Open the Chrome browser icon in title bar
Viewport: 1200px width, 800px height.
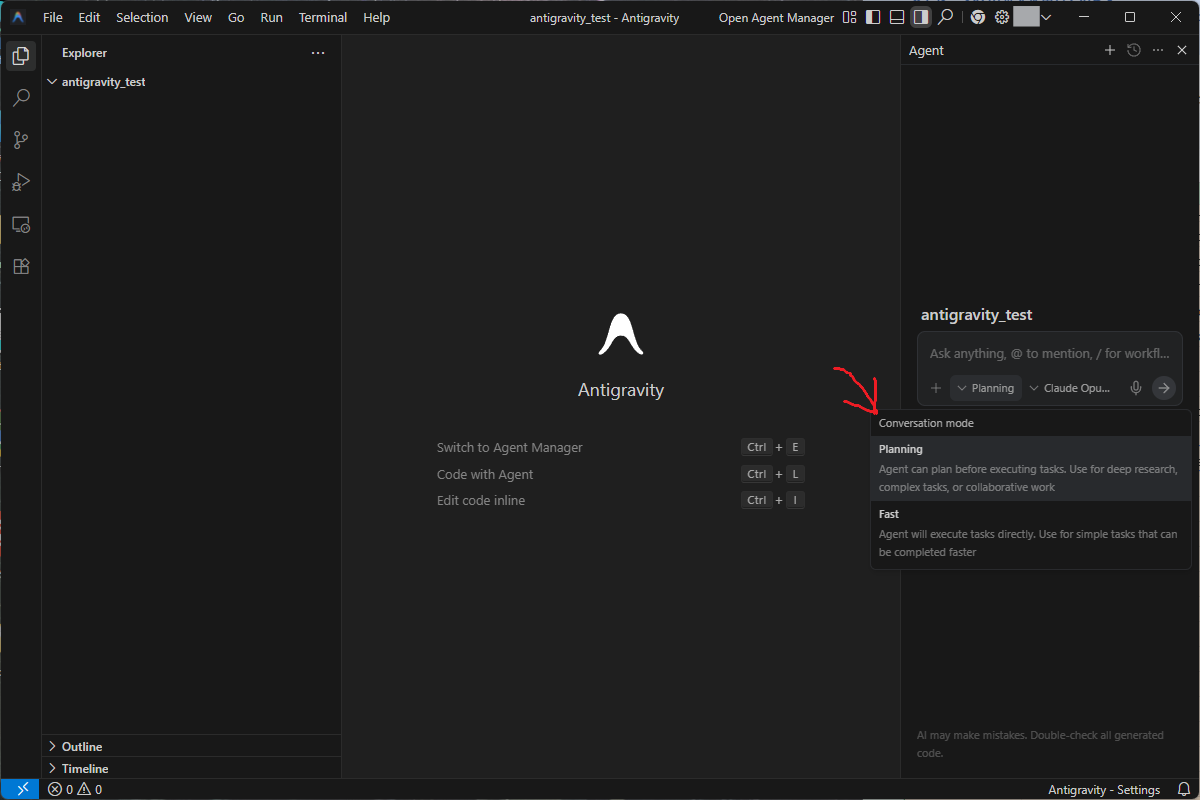click(977, 17)
